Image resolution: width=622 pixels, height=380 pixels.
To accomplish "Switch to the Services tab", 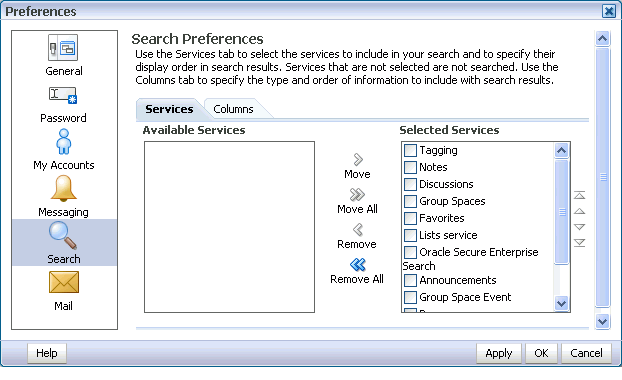I will 169,109.
